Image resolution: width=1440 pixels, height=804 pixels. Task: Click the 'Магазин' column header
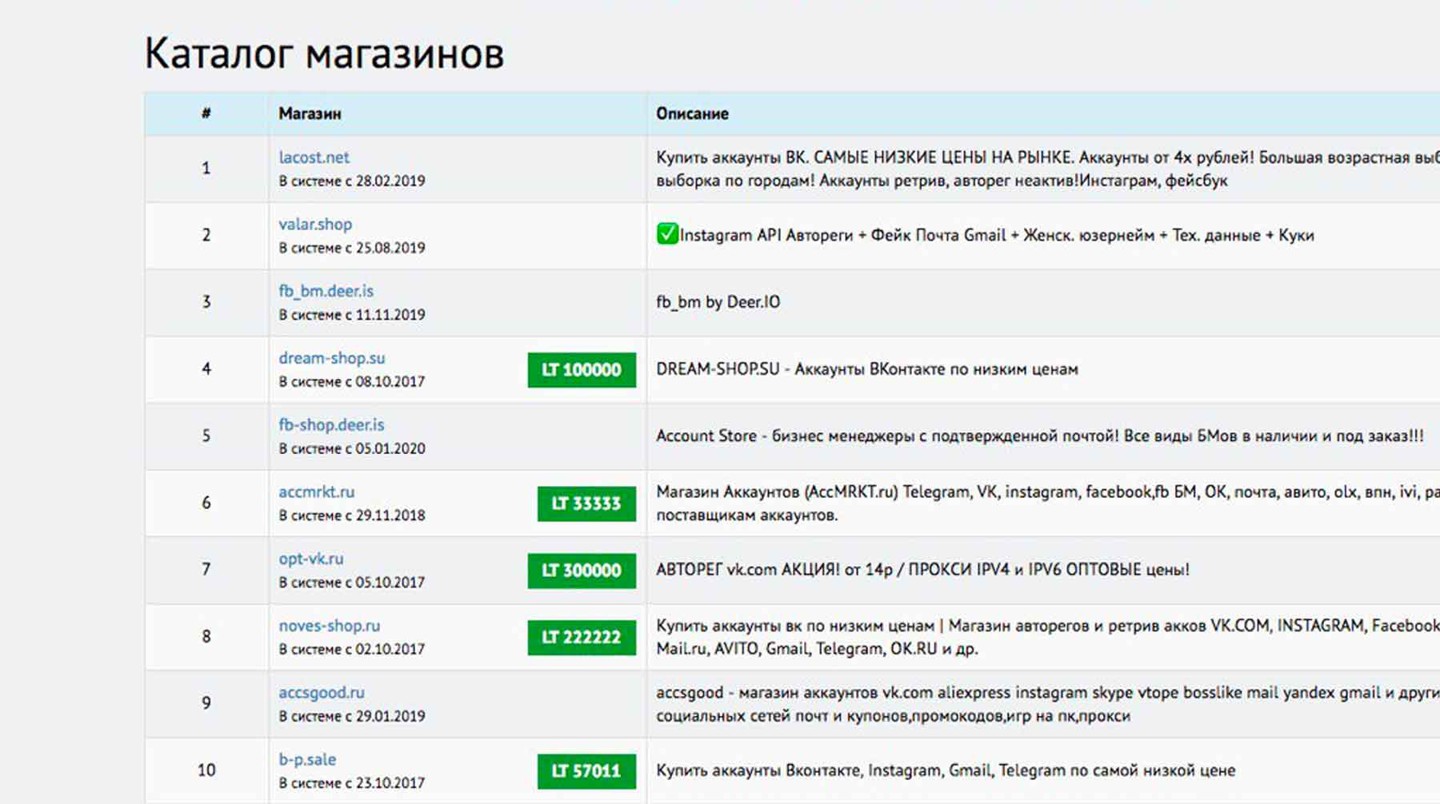click(310, 114)
